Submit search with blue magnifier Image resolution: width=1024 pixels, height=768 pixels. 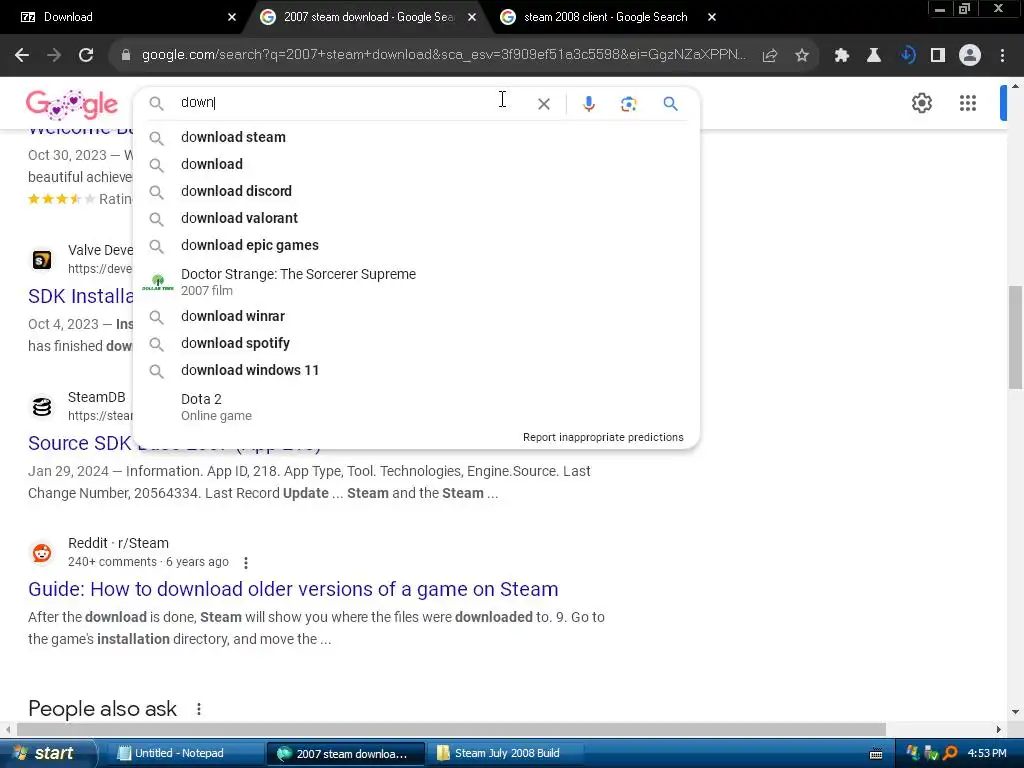tap(670, 103)
